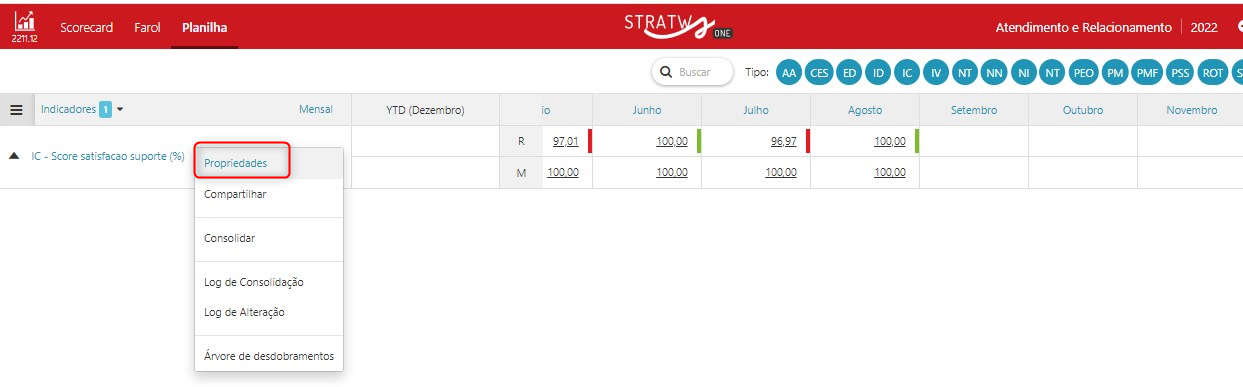Open the Mensal periodicity selector
Viewport: 1243px width, 387px height.
tap(316, 110)
